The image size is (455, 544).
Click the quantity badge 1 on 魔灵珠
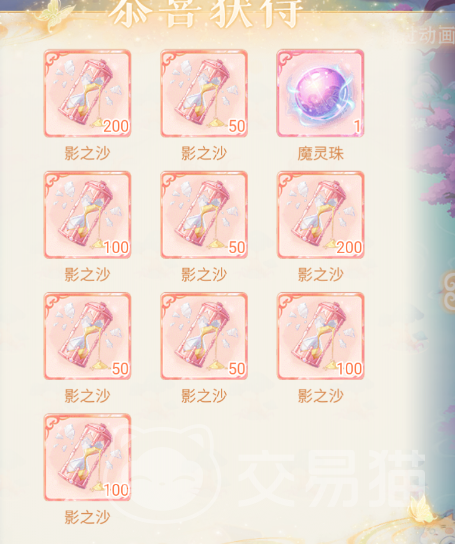click(357, 127)
